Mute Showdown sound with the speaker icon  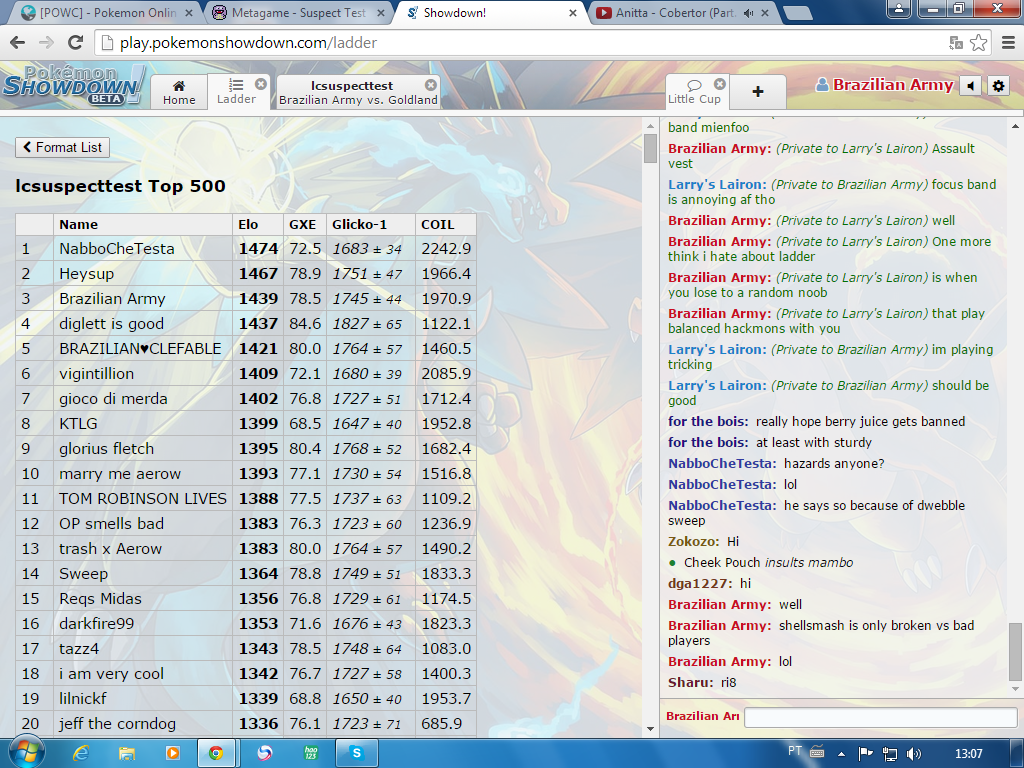click(x=971, y=86)
